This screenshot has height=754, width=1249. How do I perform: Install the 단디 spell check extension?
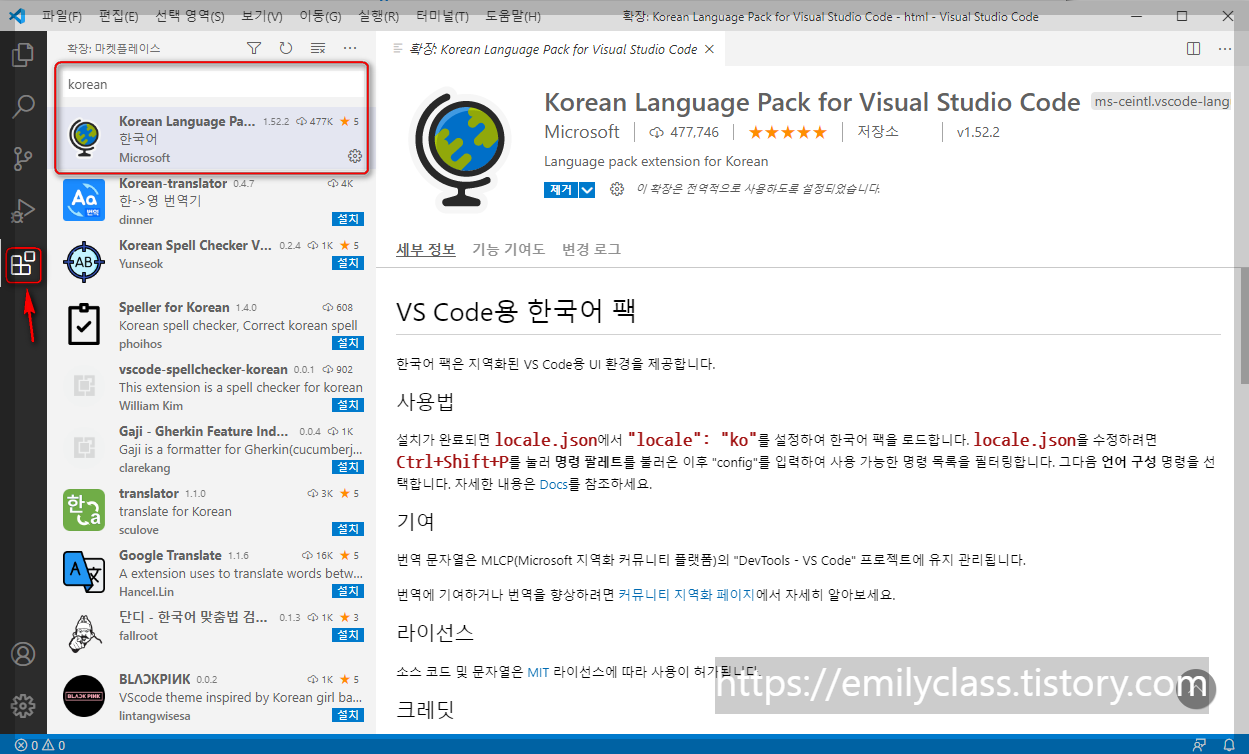[348, 635]
